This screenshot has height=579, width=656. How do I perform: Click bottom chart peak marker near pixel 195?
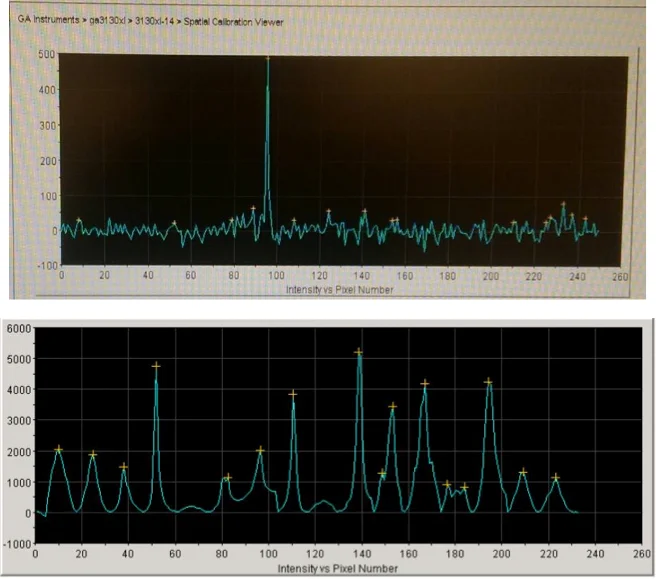click(488, 382)
